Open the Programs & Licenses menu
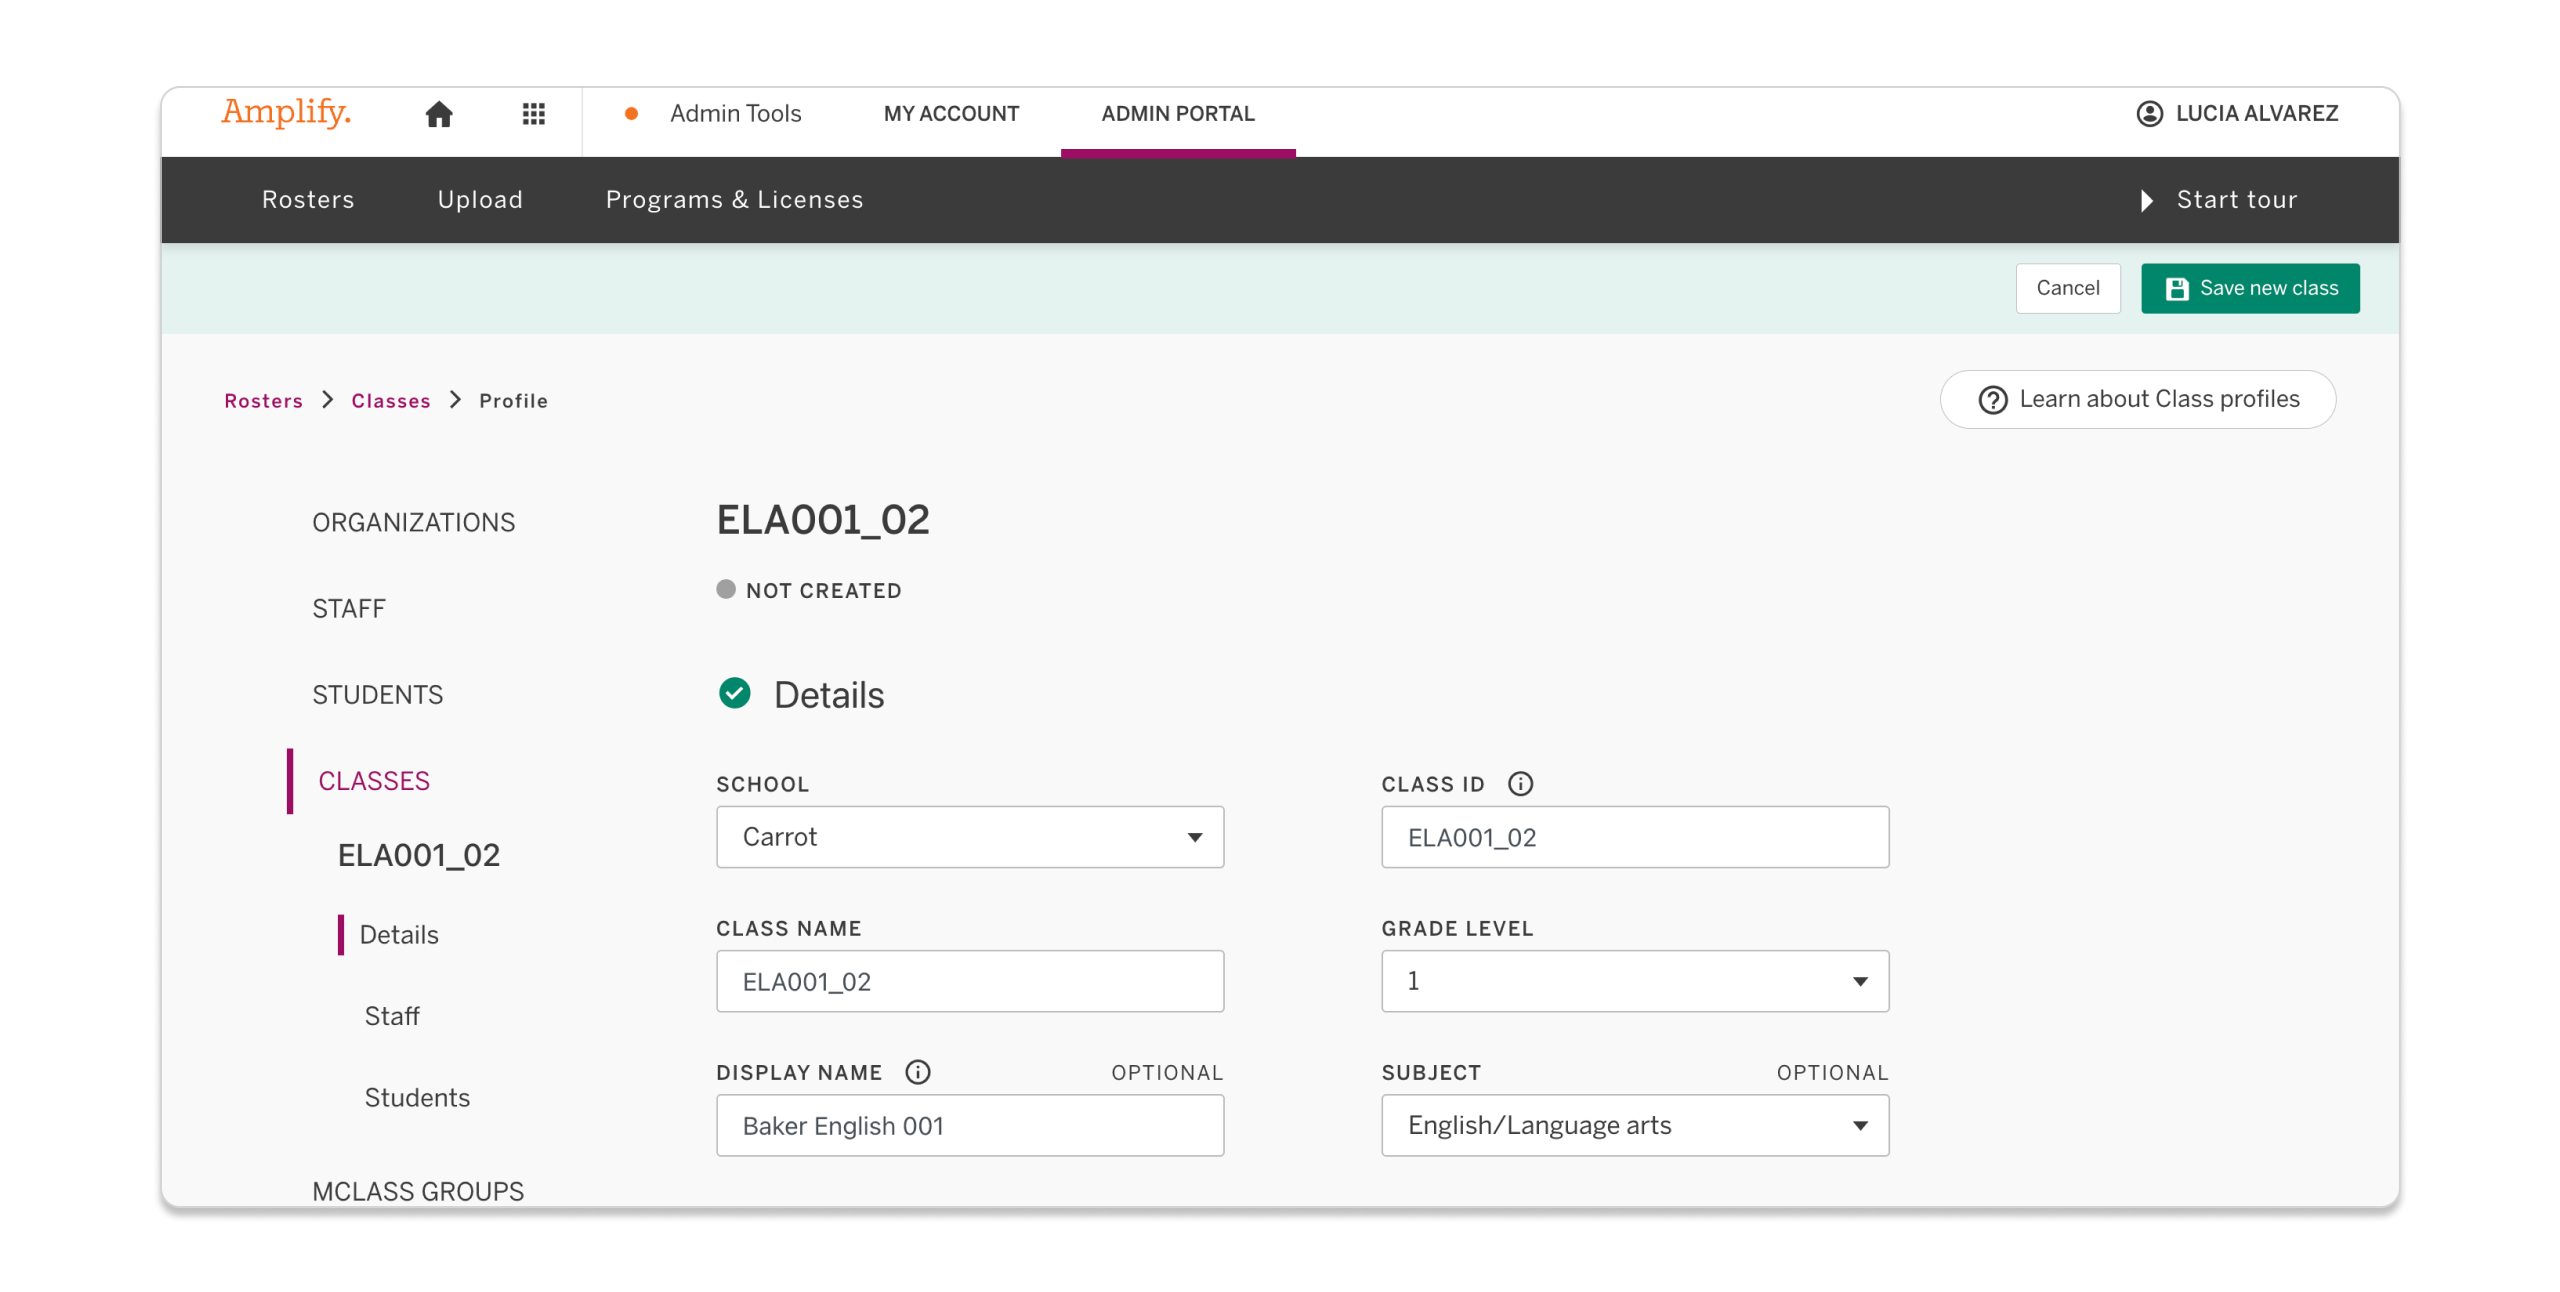This screenshot has height=1292, width=2560. (x=735, y=199)
